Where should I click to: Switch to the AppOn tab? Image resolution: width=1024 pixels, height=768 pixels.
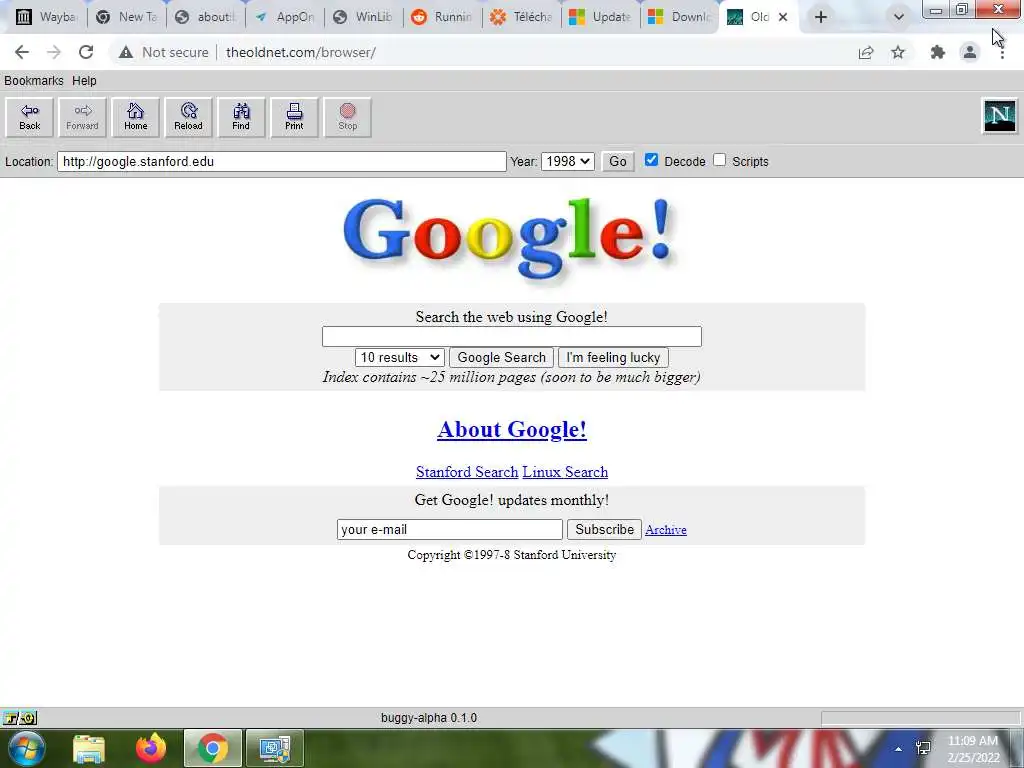(284, 17)
